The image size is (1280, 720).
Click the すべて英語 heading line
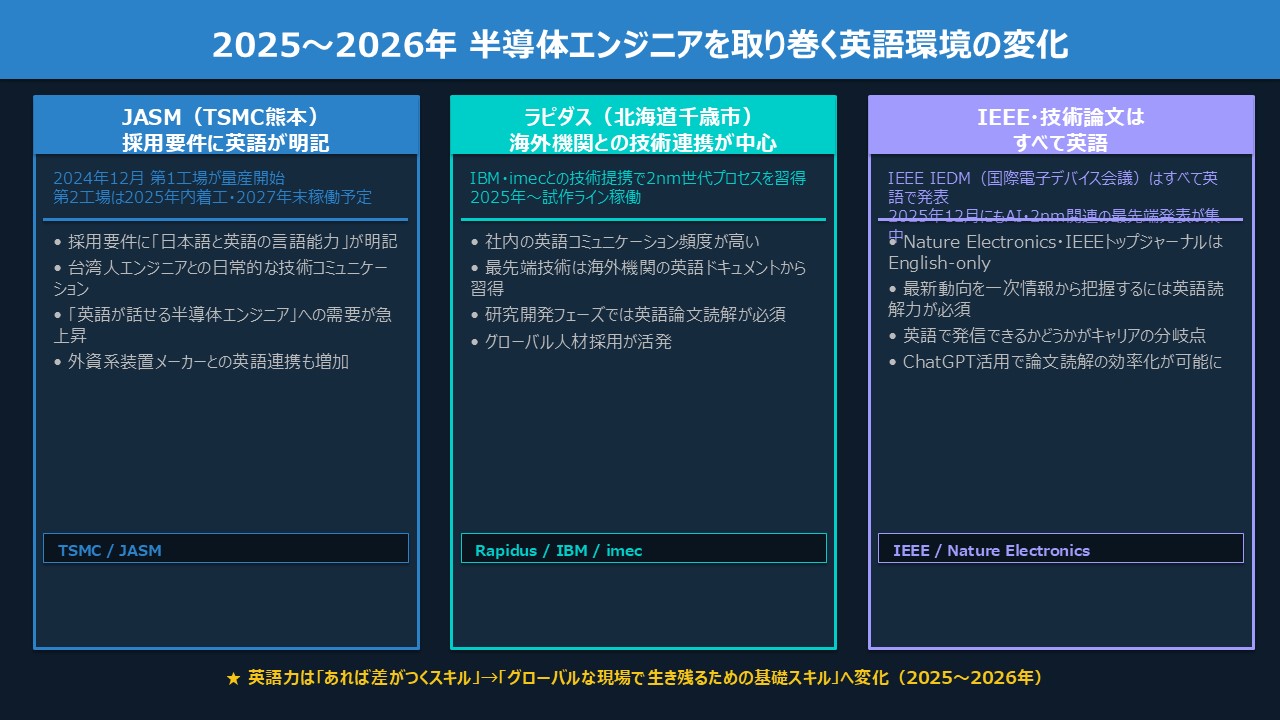coord(1061,143)
